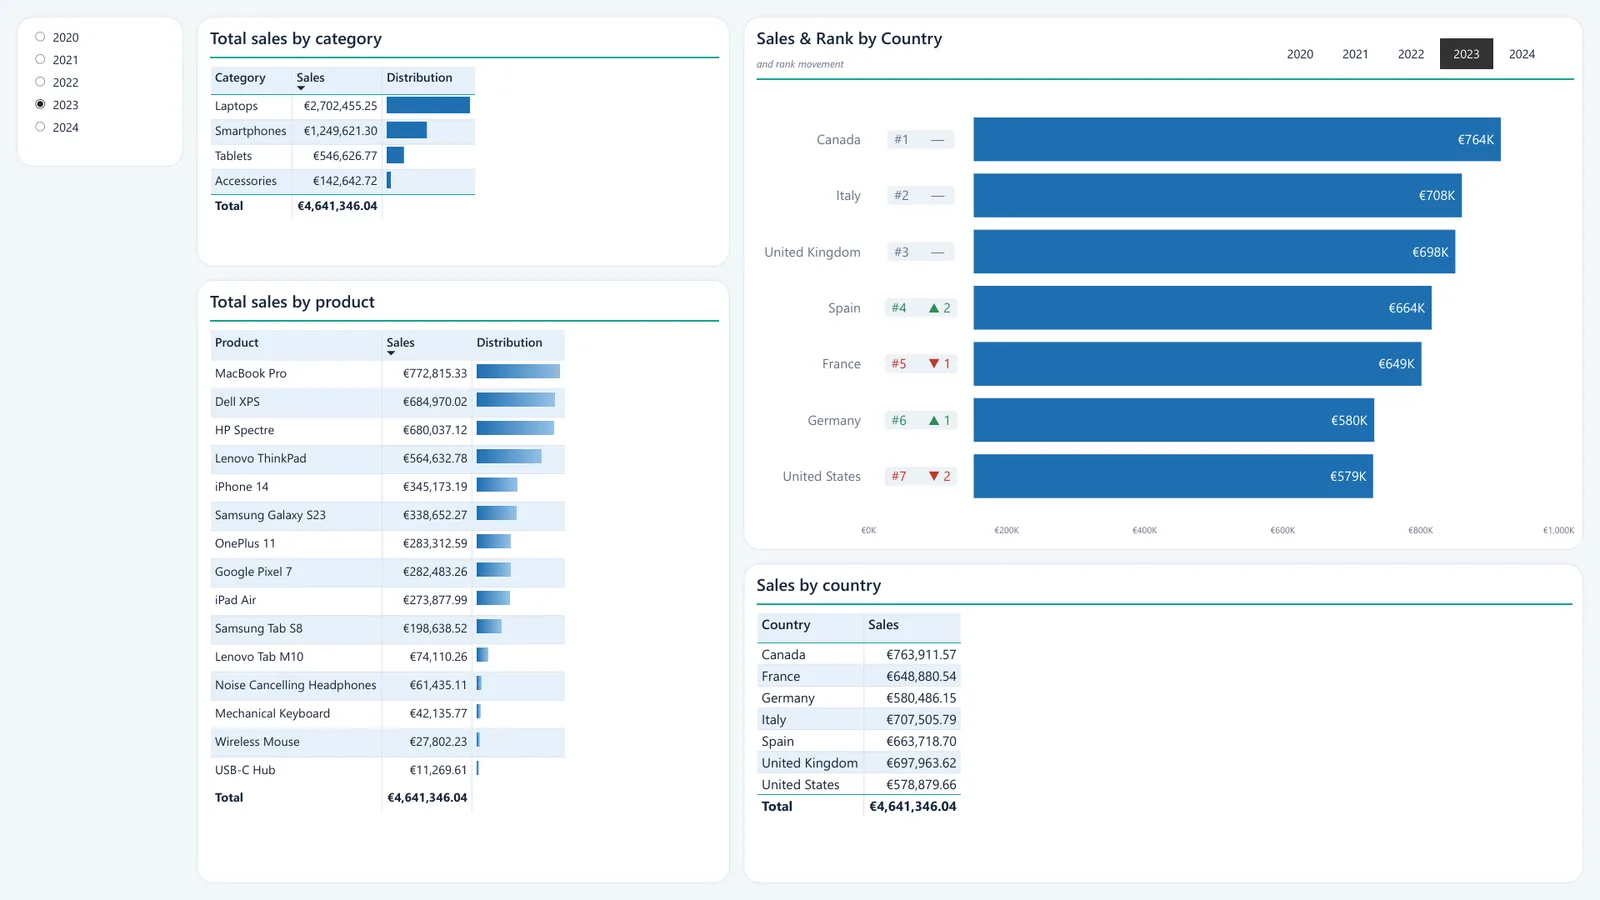Select the Smartphones category row
The width and height of the screenshot is (1600, 900).
tap(343, 131)
